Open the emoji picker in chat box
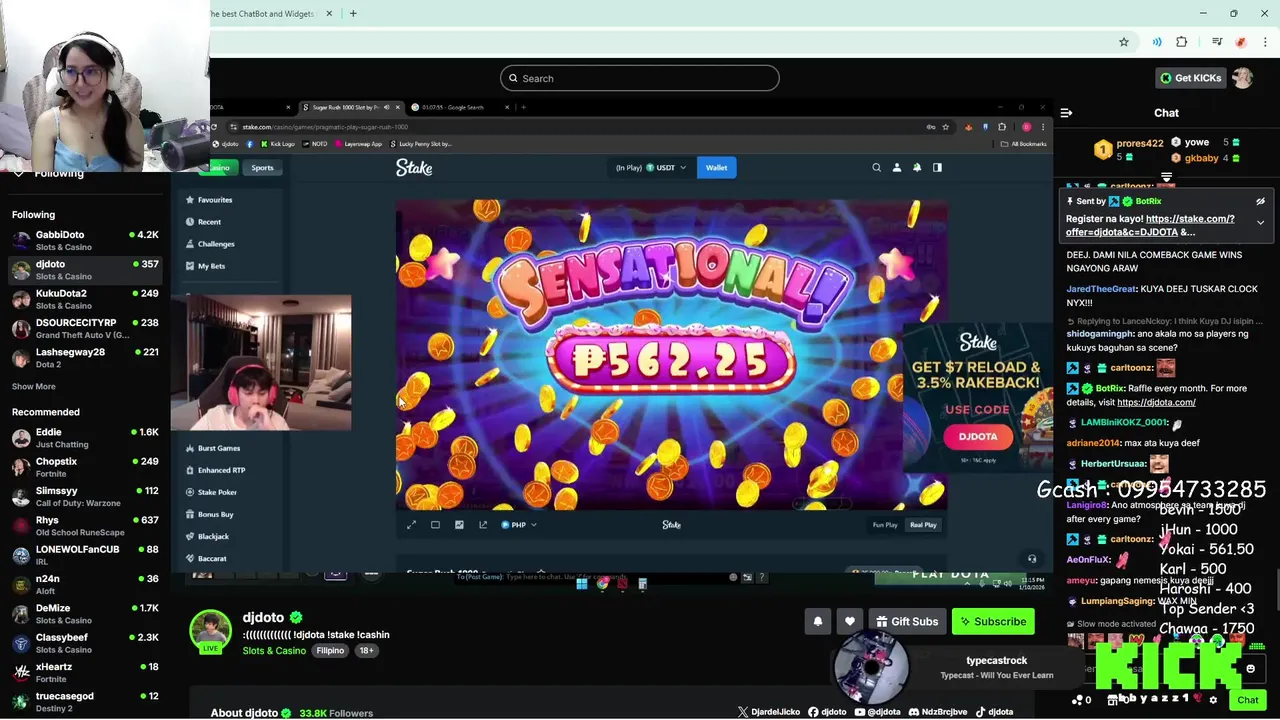1280x720 pixels. (x=1250, y=669)
